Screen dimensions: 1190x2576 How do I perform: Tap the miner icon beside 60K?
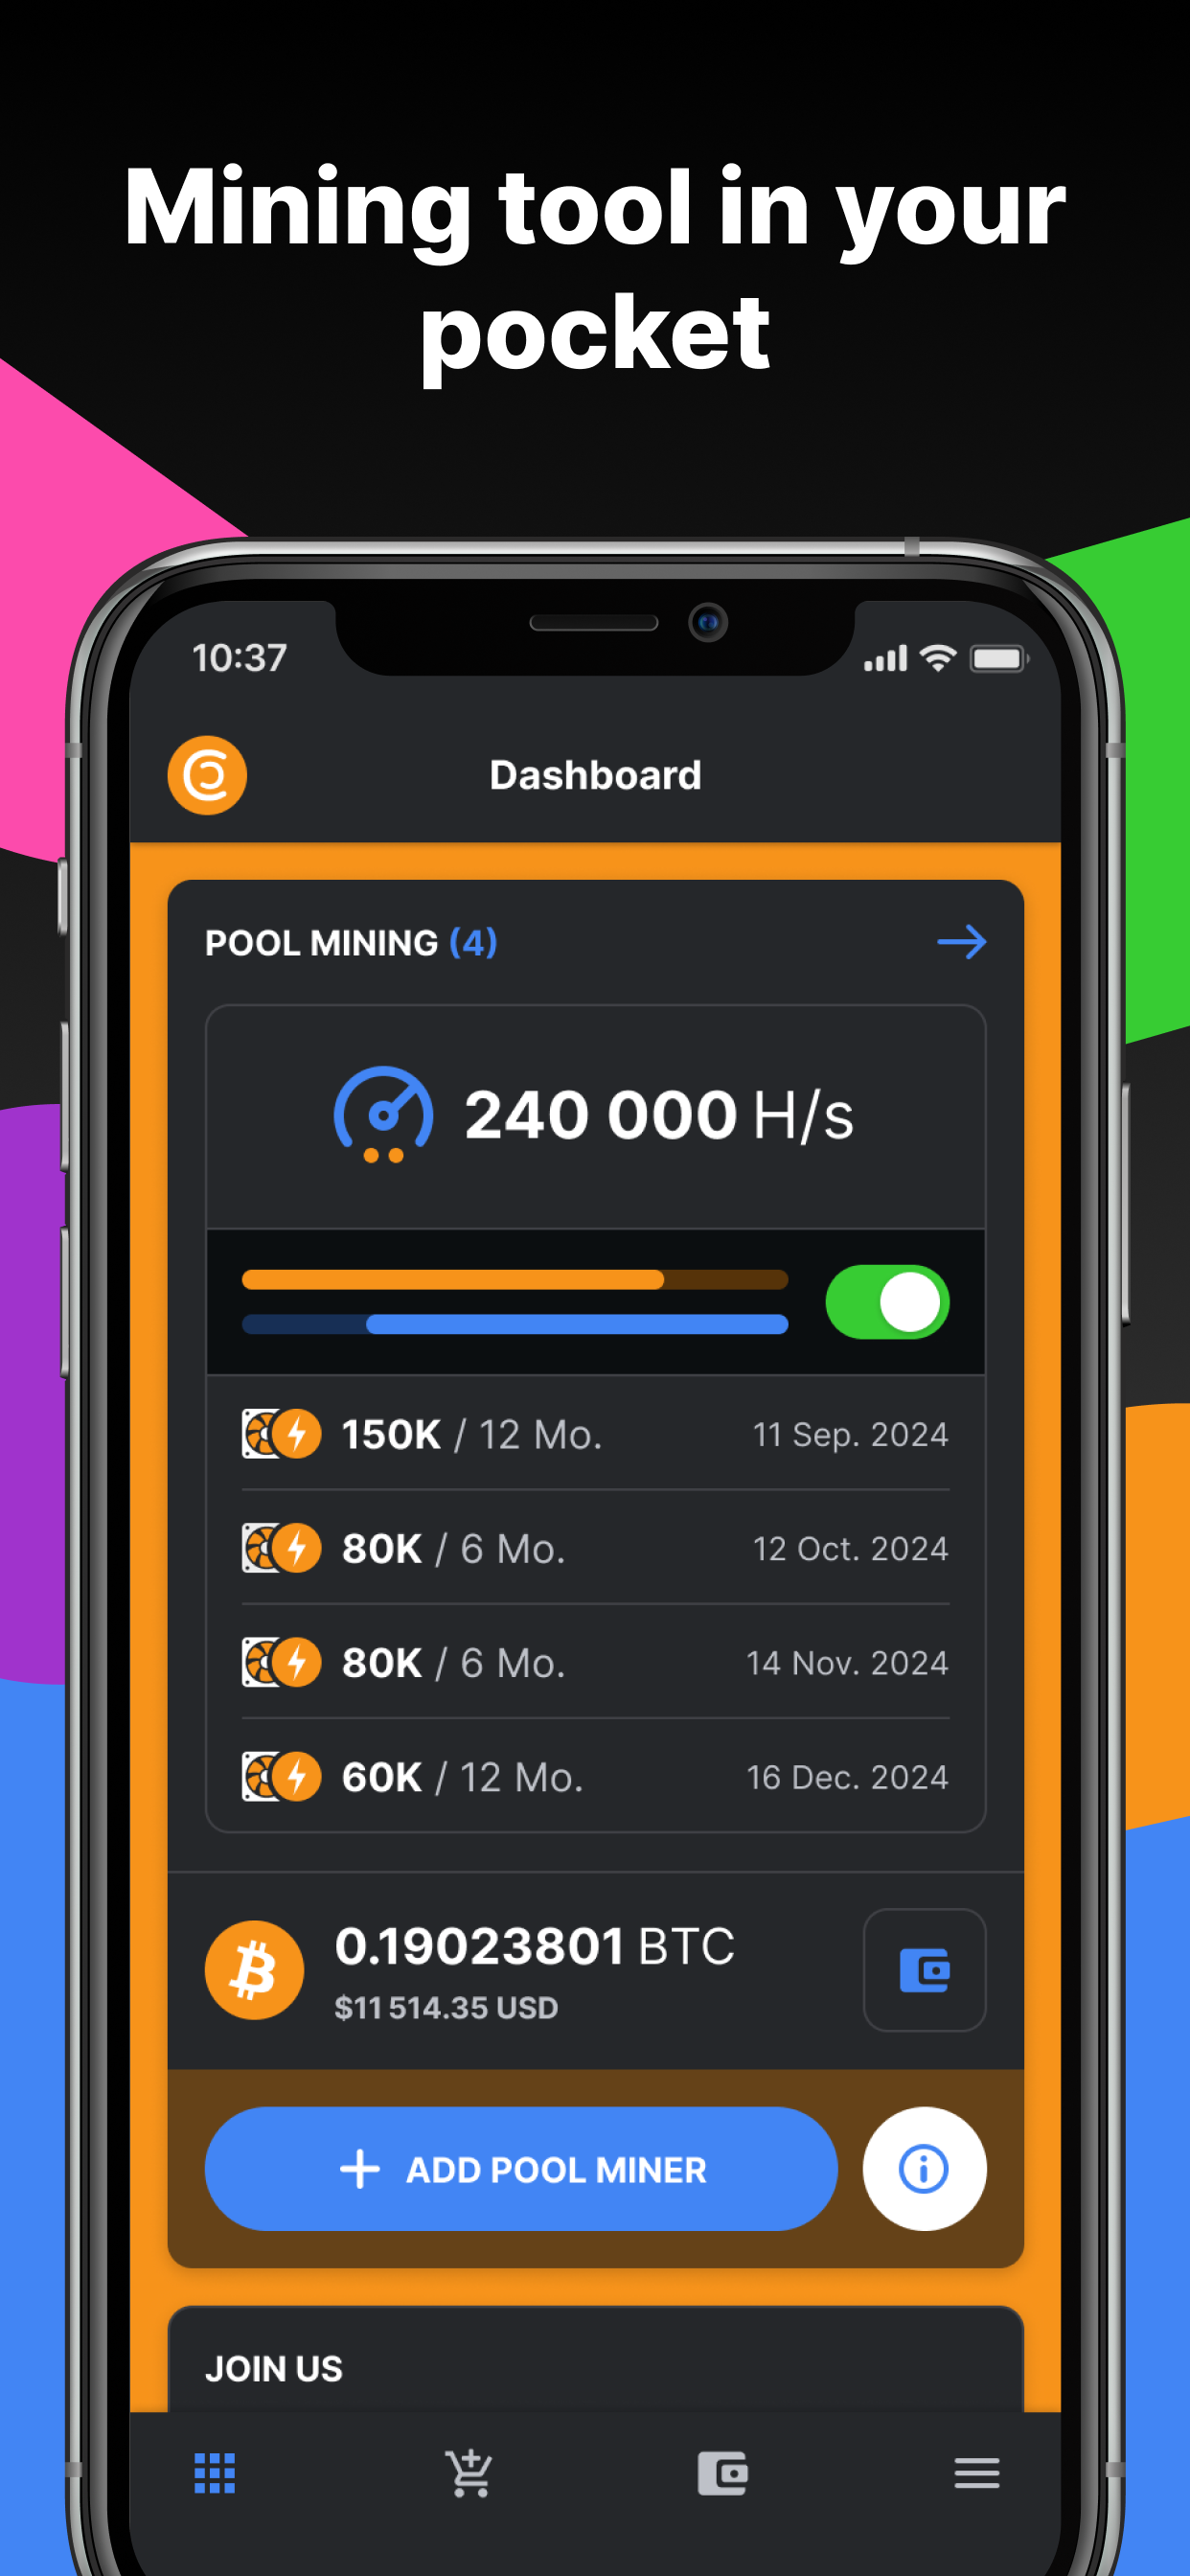point(281,1776)
